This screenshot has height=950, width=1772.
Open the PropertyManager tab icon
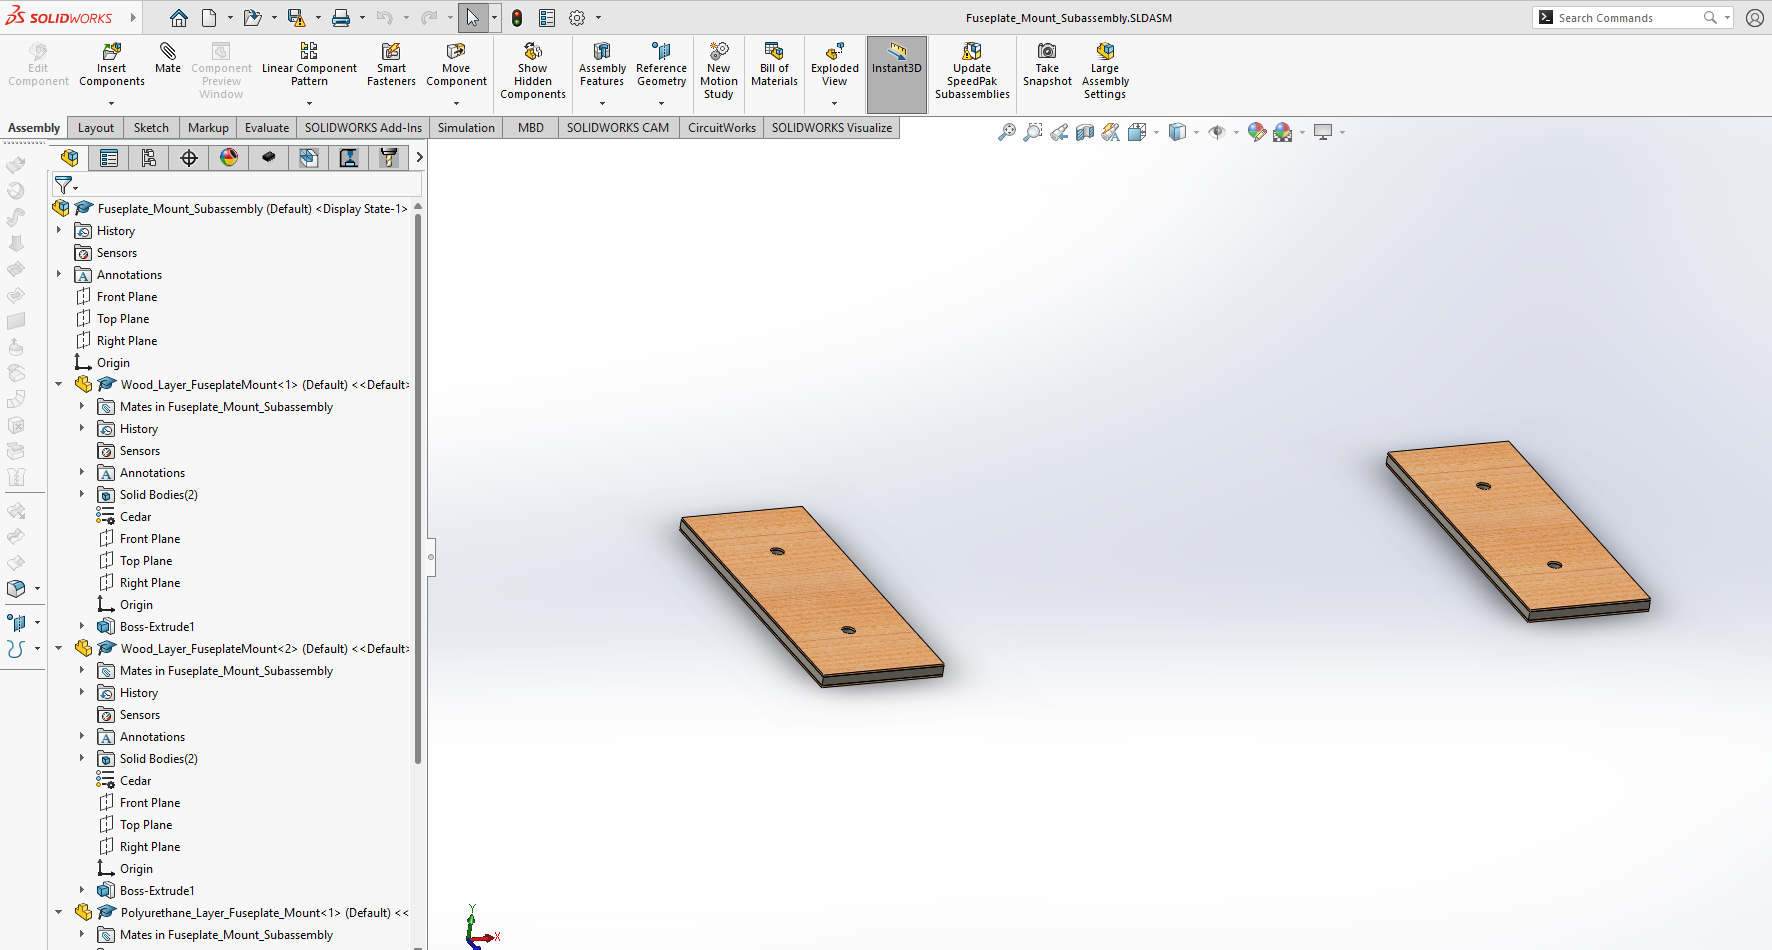[109, 158]
